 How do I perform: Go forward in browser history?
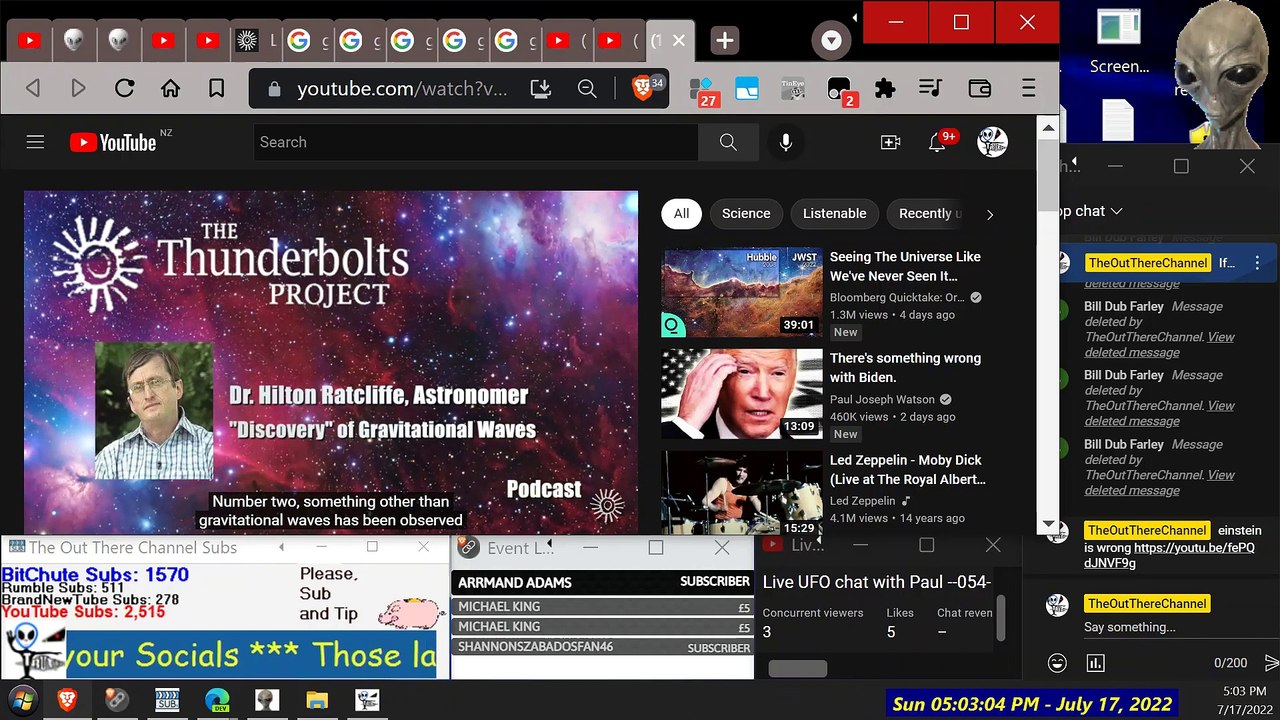click(78, 89)
